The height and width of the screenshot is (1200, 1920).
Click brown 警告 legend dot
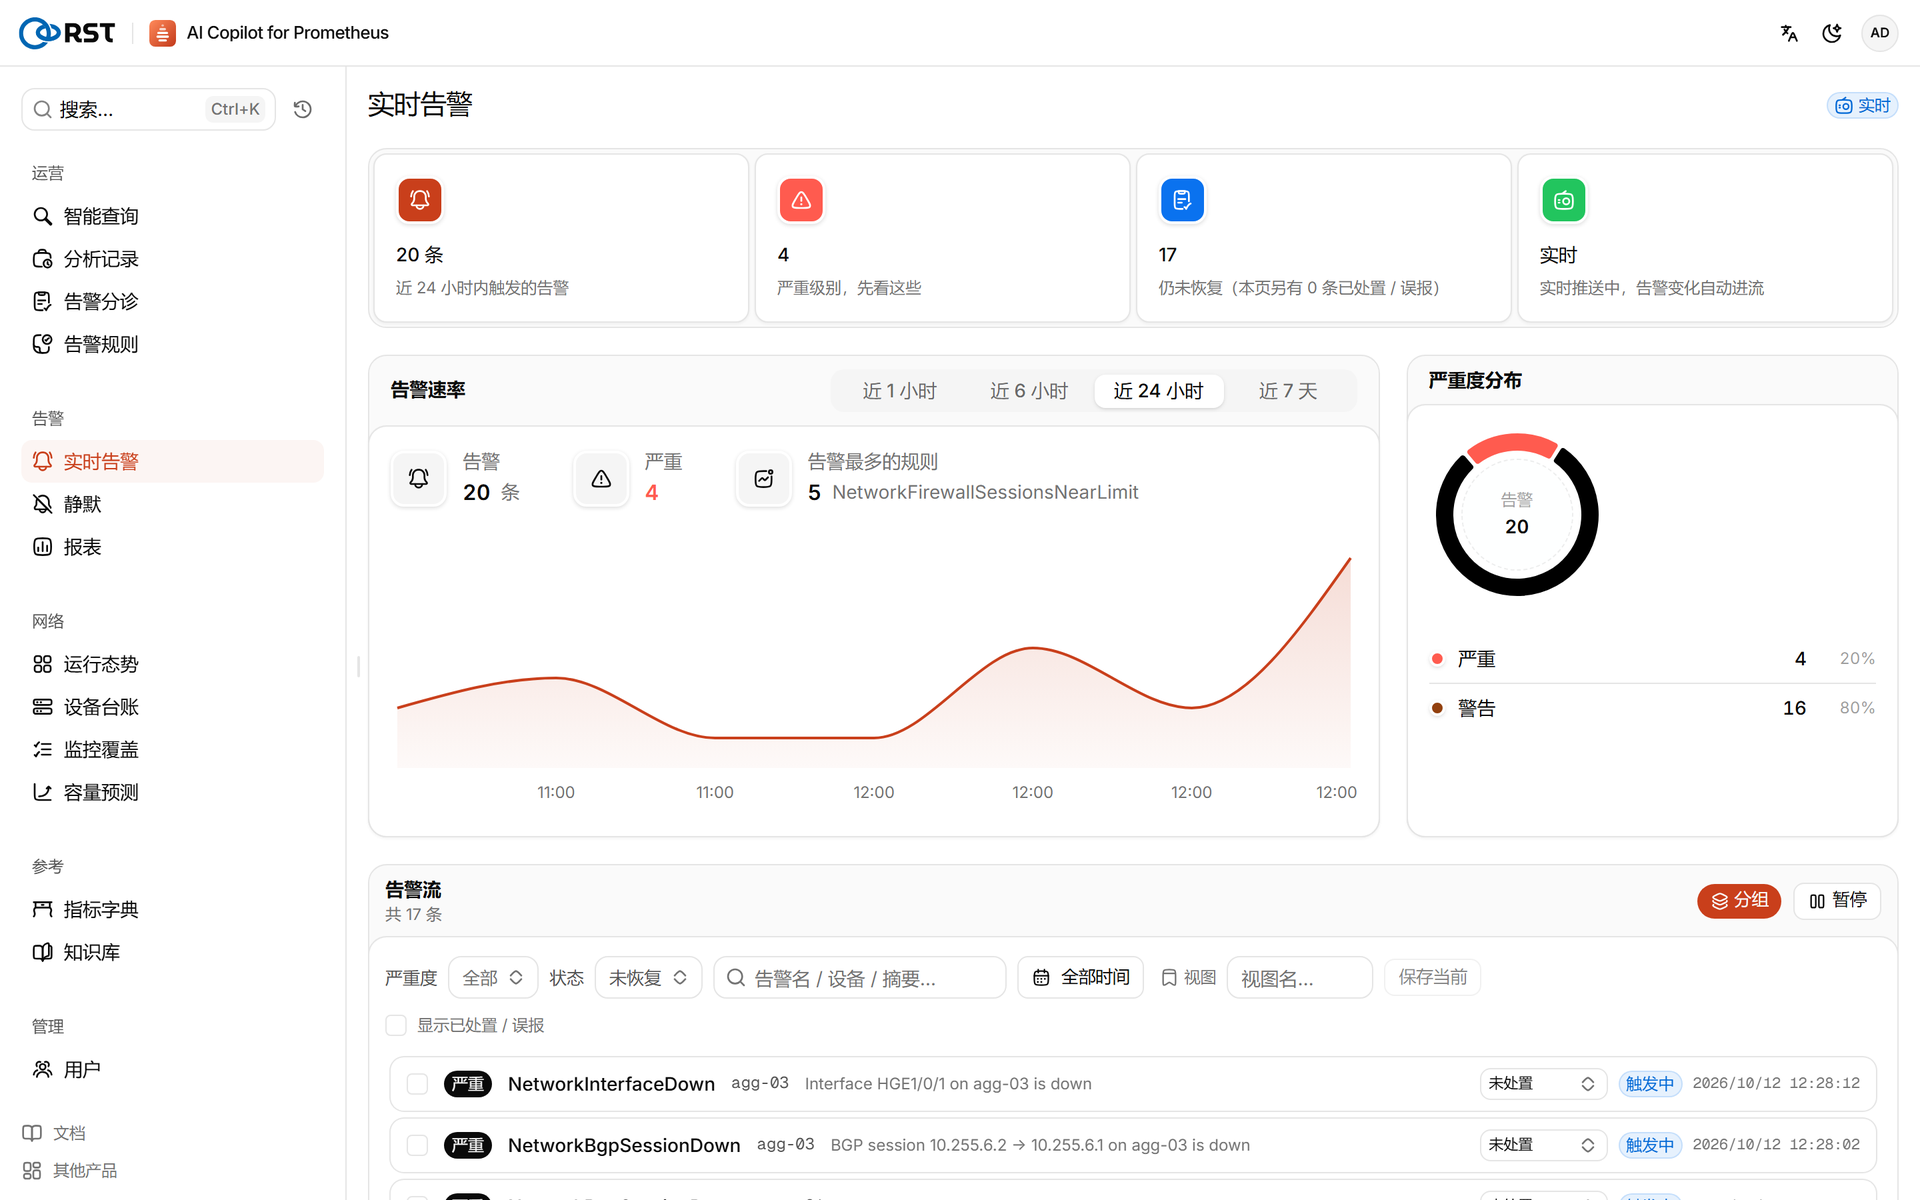tap(1437, 708)
